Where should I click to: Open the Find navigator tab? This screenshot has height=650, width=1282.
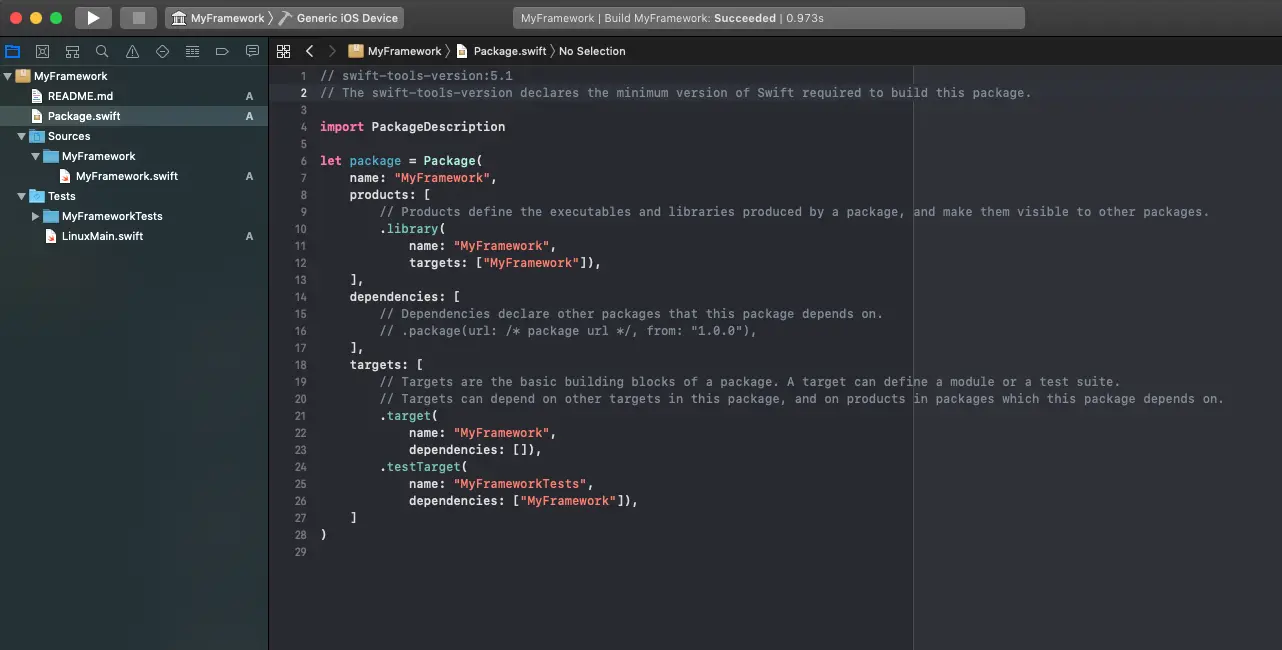coord(102,51)
